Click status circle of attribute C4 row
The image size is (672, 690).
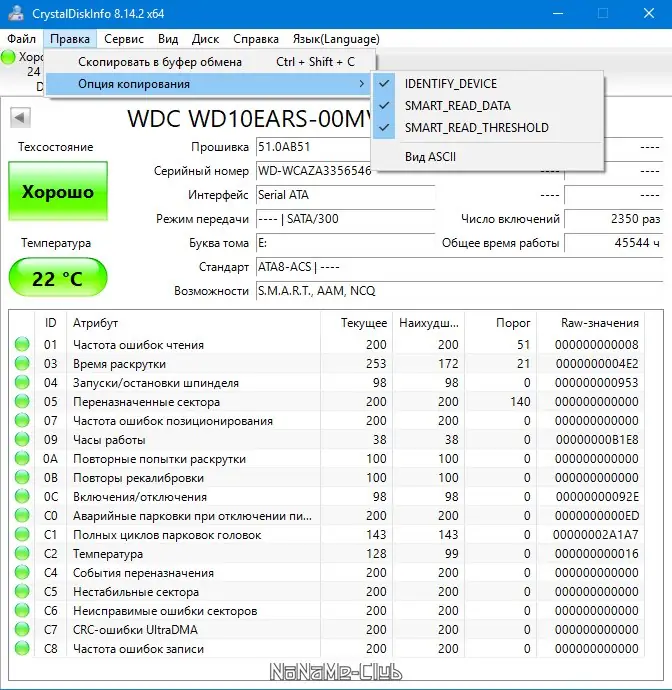pyautogui.click(x=22, y=573)
